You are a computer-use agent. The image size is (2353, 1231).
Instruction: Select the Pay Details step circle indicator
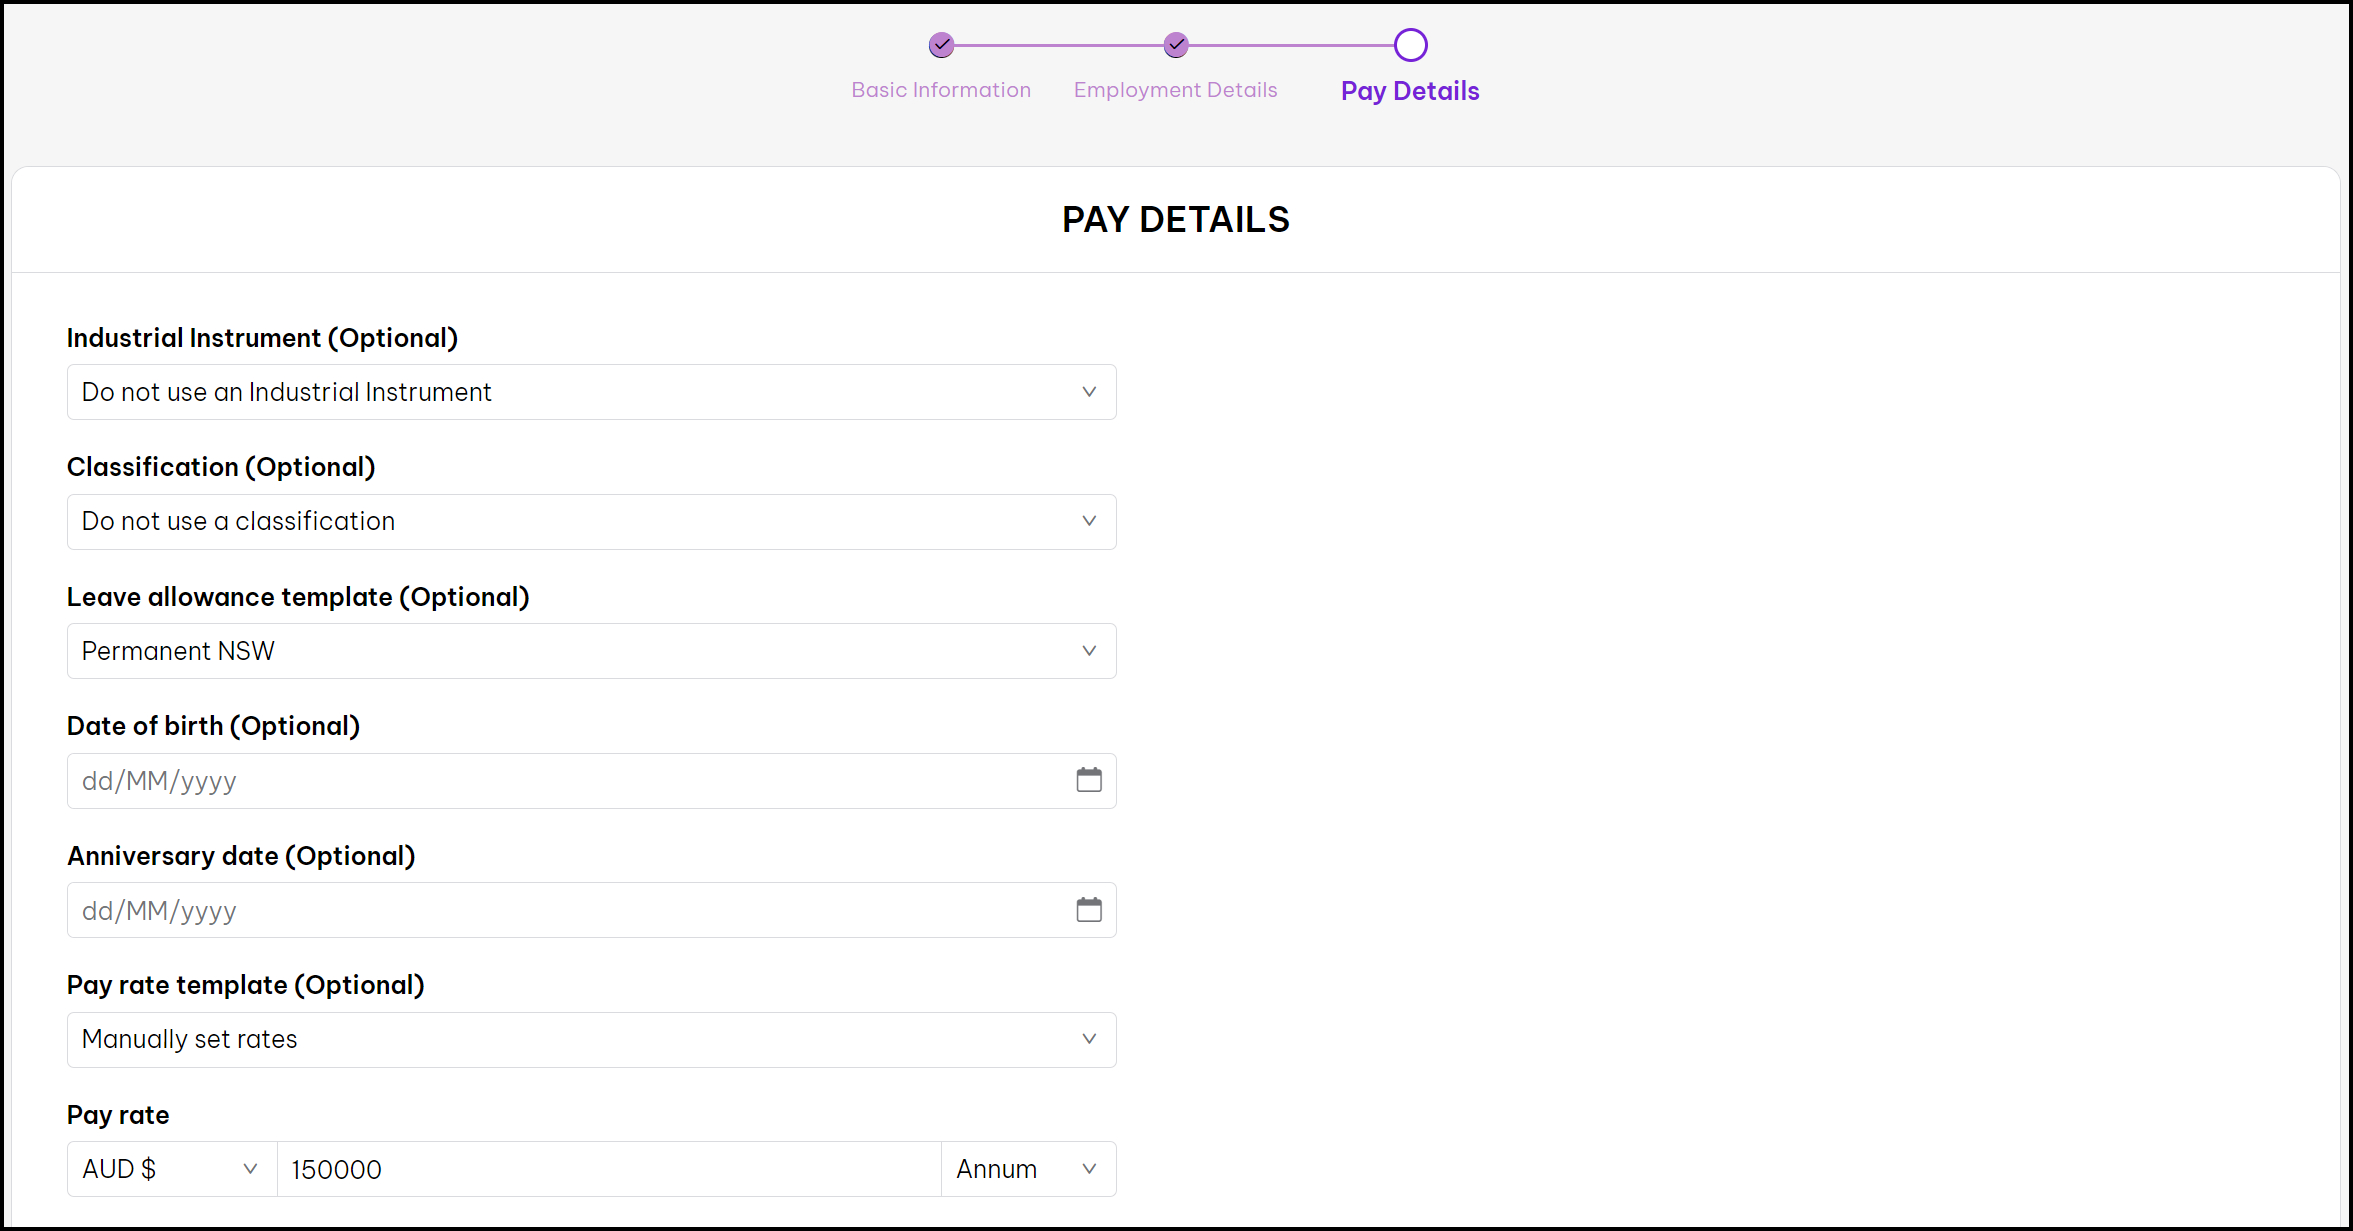tap(1409, 44)
